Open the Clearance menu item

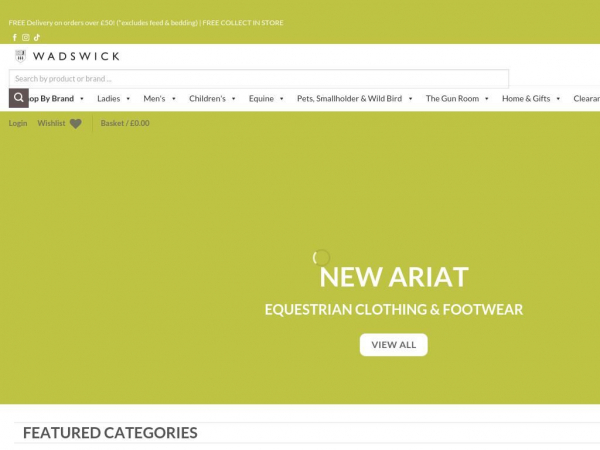[586, 99]
